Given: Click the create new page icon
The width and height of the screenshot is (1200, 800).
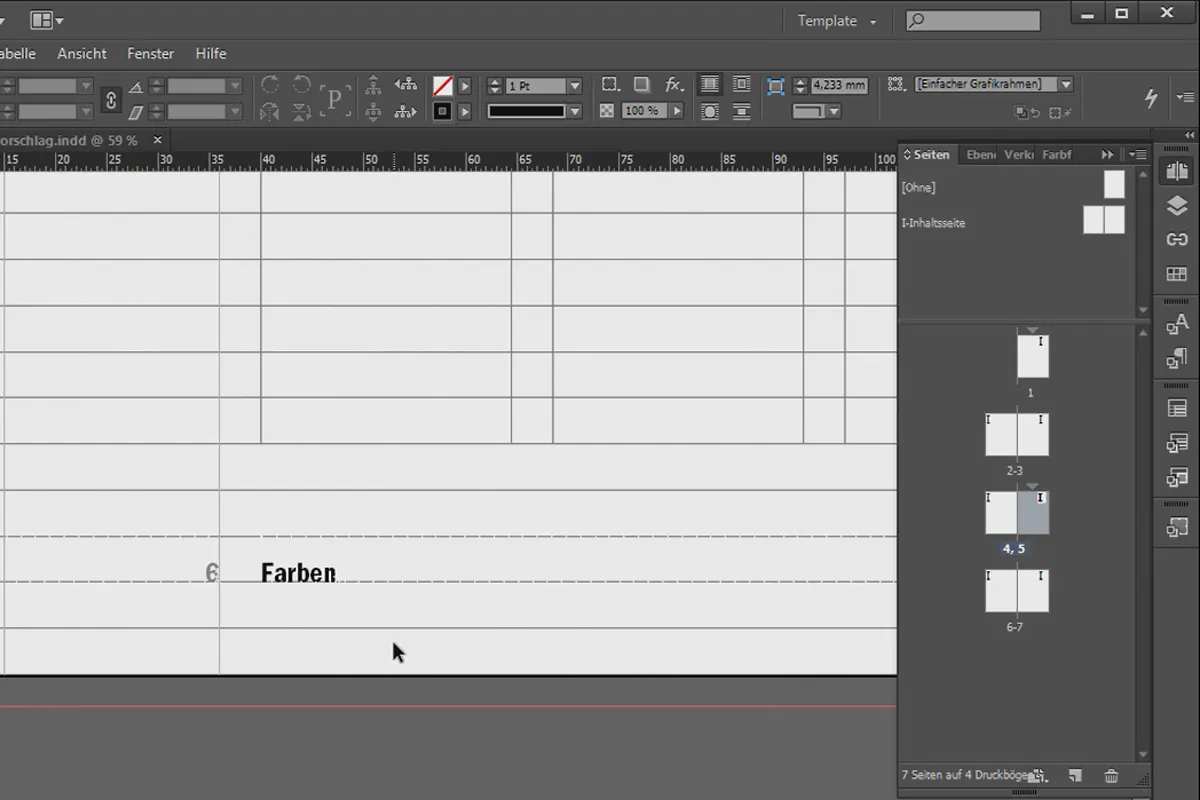Looking at the screenshot, I should [1075, 775].
